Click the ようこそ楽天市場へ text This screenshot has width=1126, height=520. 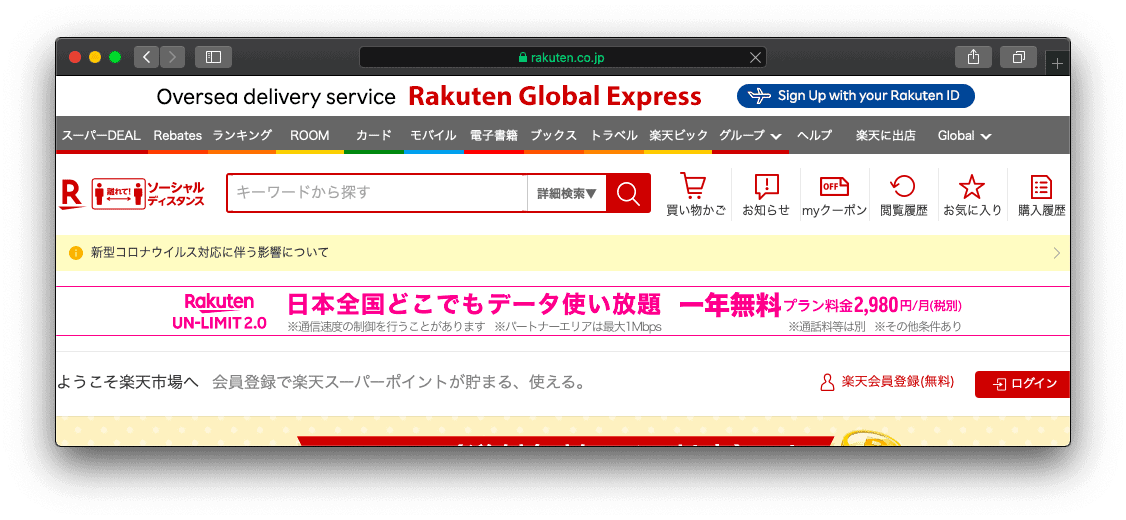[x=129, y=382]
